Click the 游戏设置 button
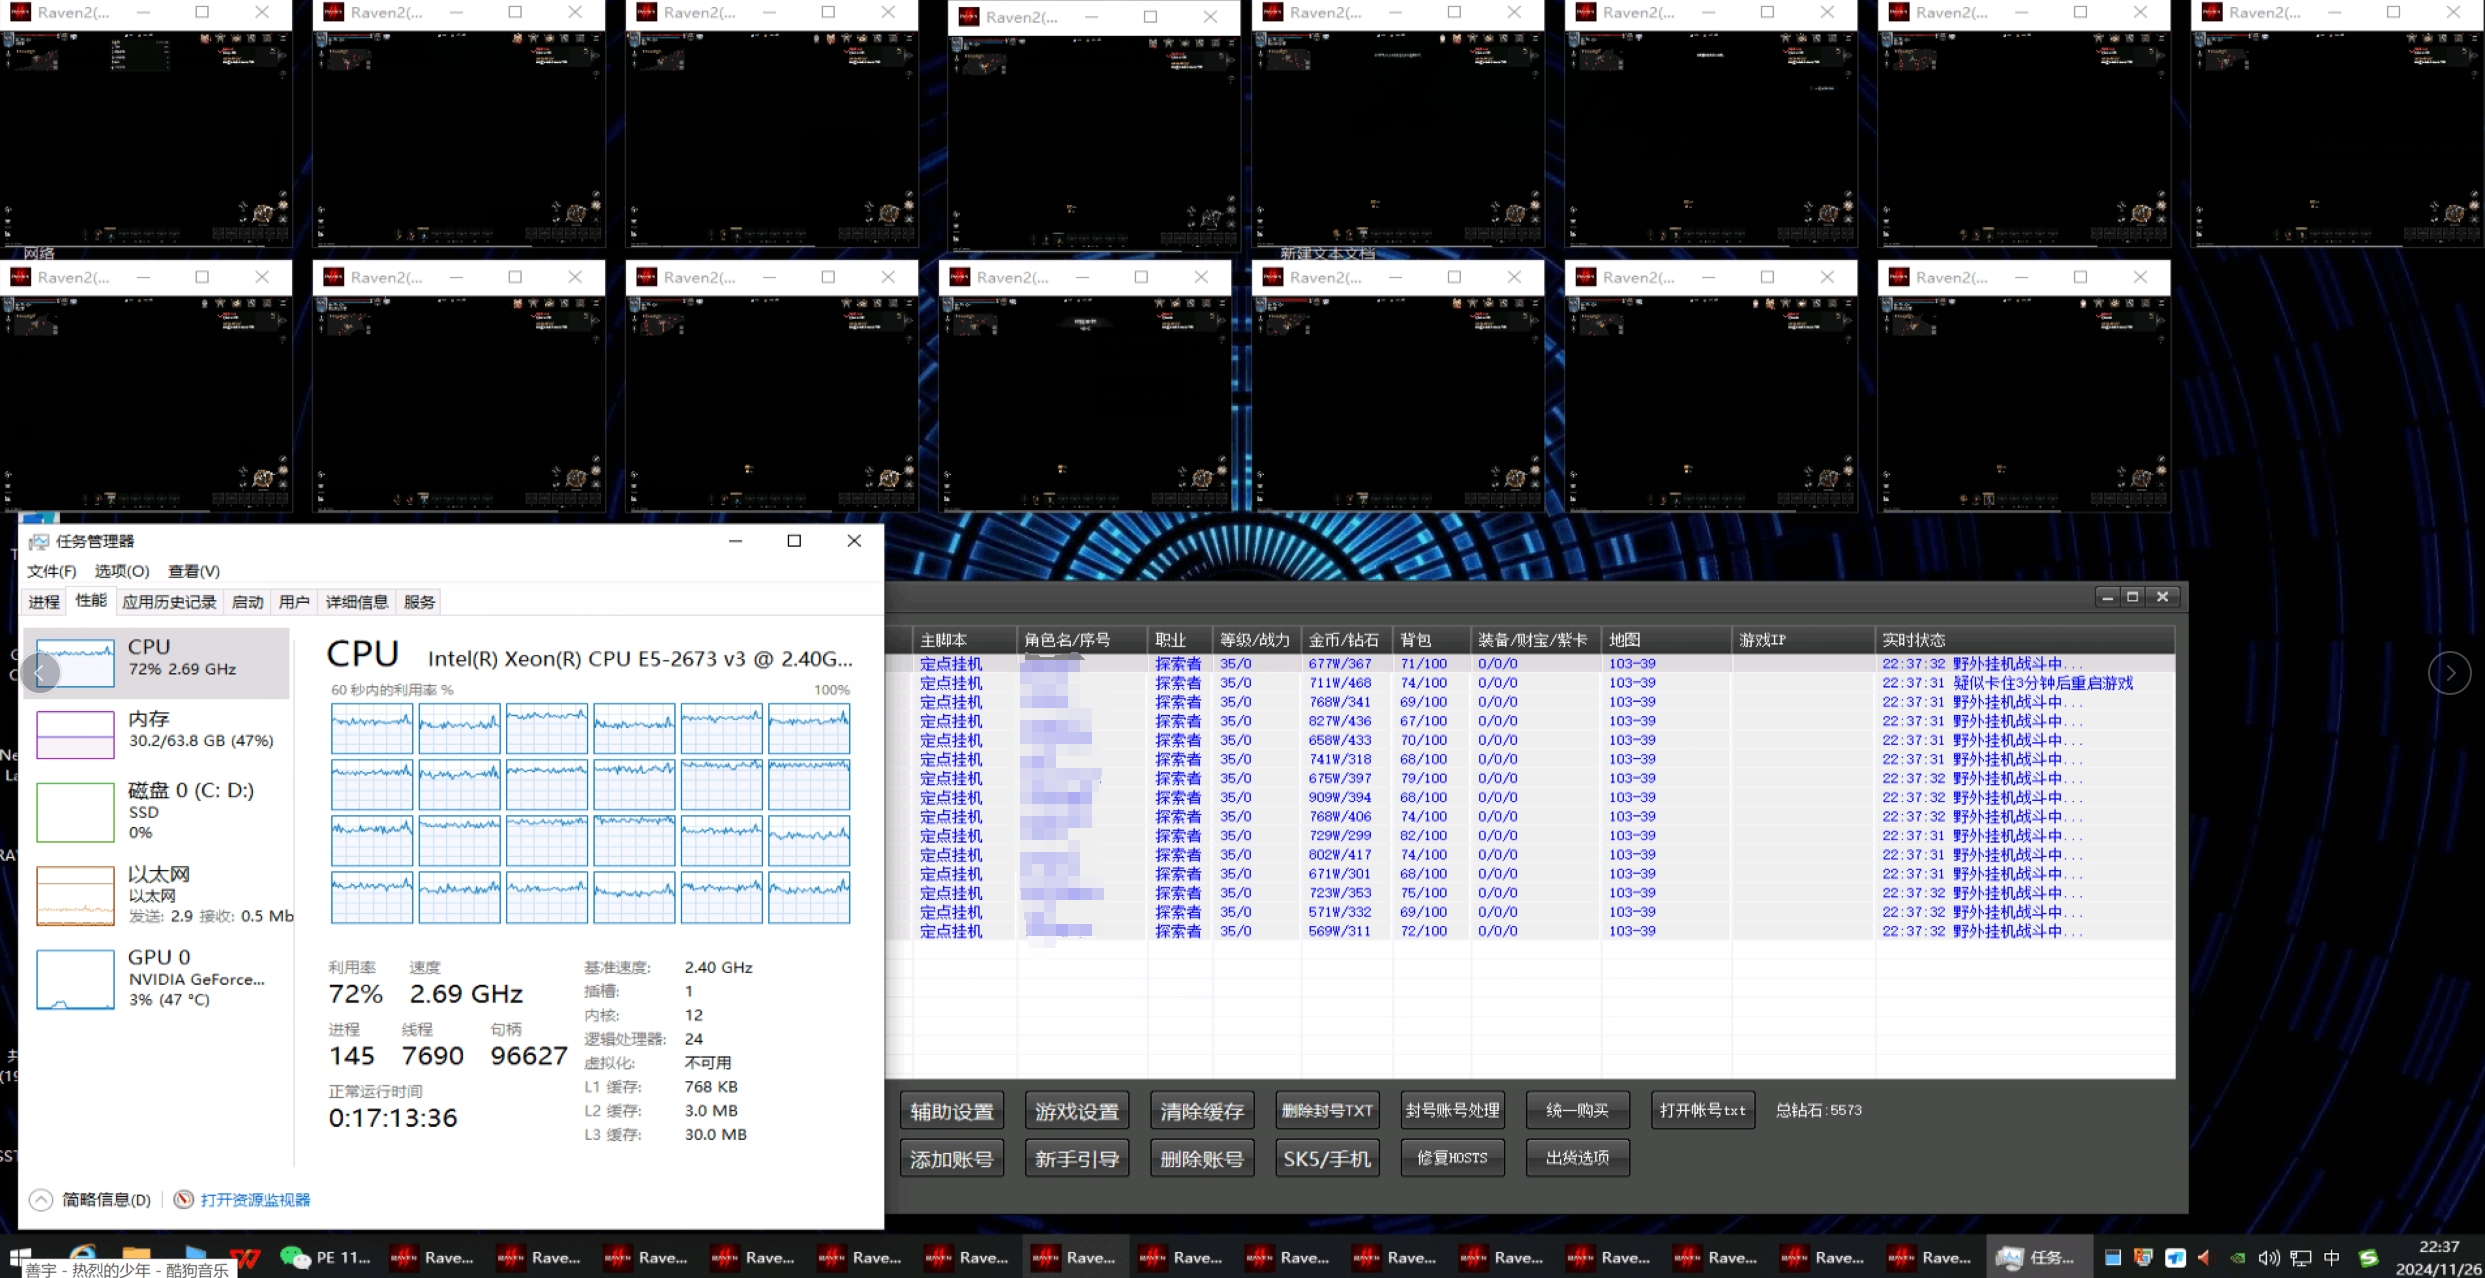 click(x=1077, y=1111)
